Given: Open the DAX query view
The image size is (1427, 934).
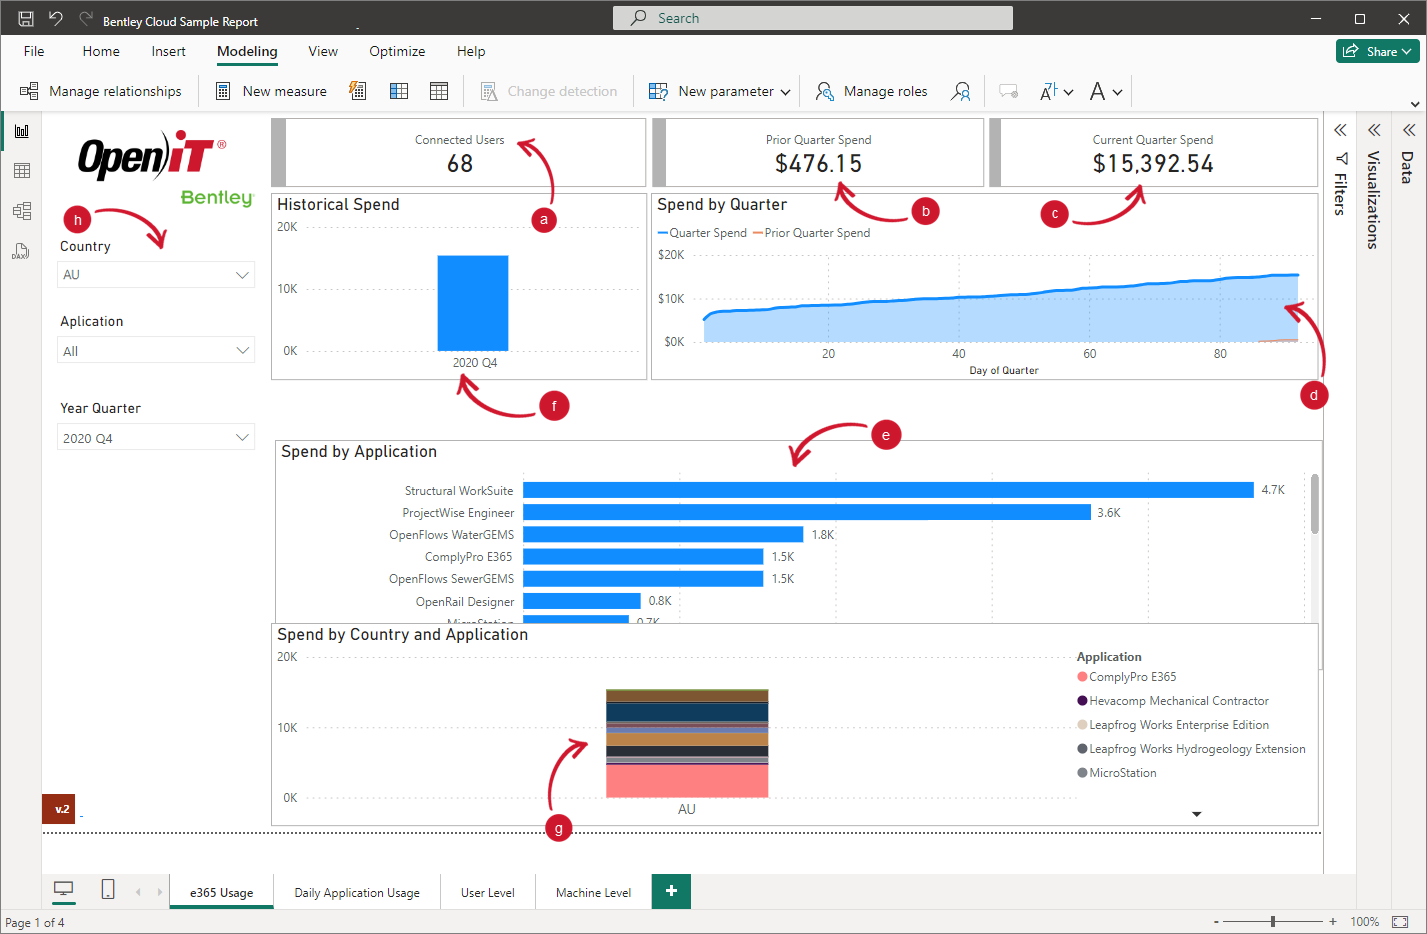Looking at the screenshot, I should pos(20,251).
